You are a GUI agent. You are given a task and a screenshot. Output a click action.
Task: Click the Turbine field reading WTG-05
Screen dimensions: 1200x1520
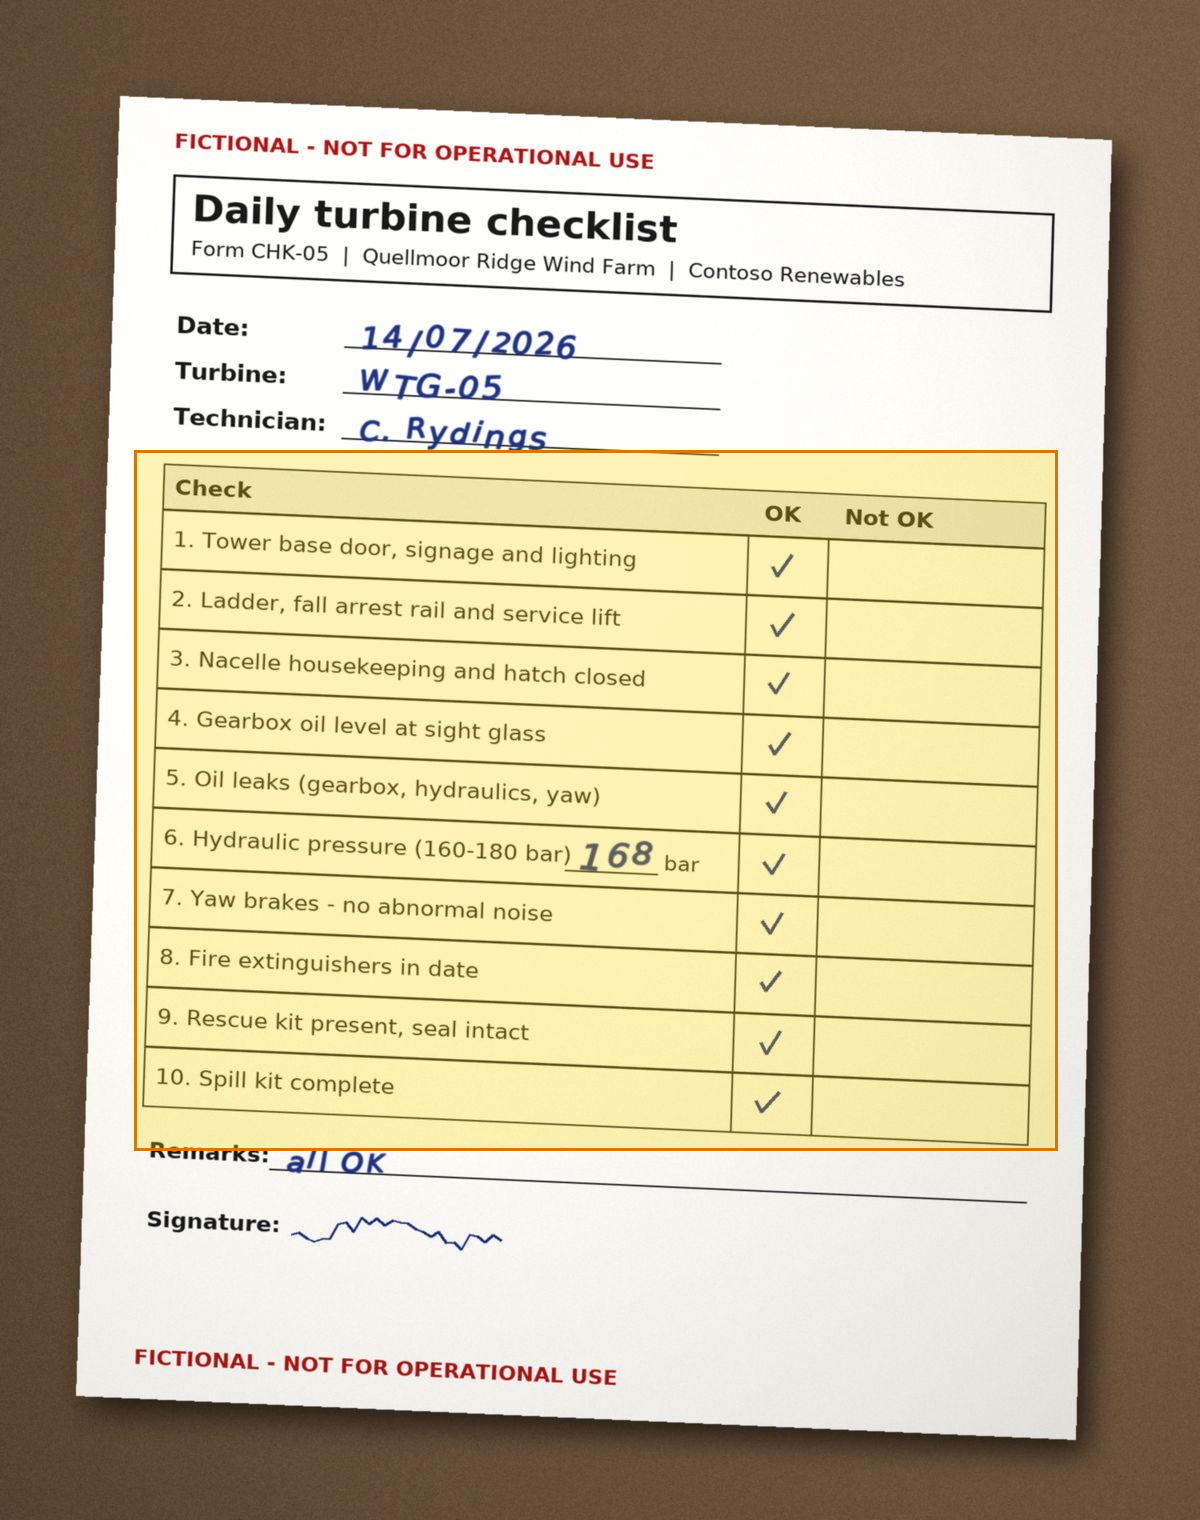pos(531,387)
